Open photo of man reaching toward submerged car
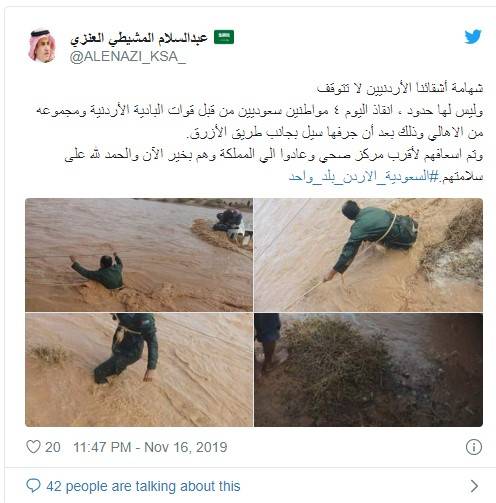 coord(139,255)
